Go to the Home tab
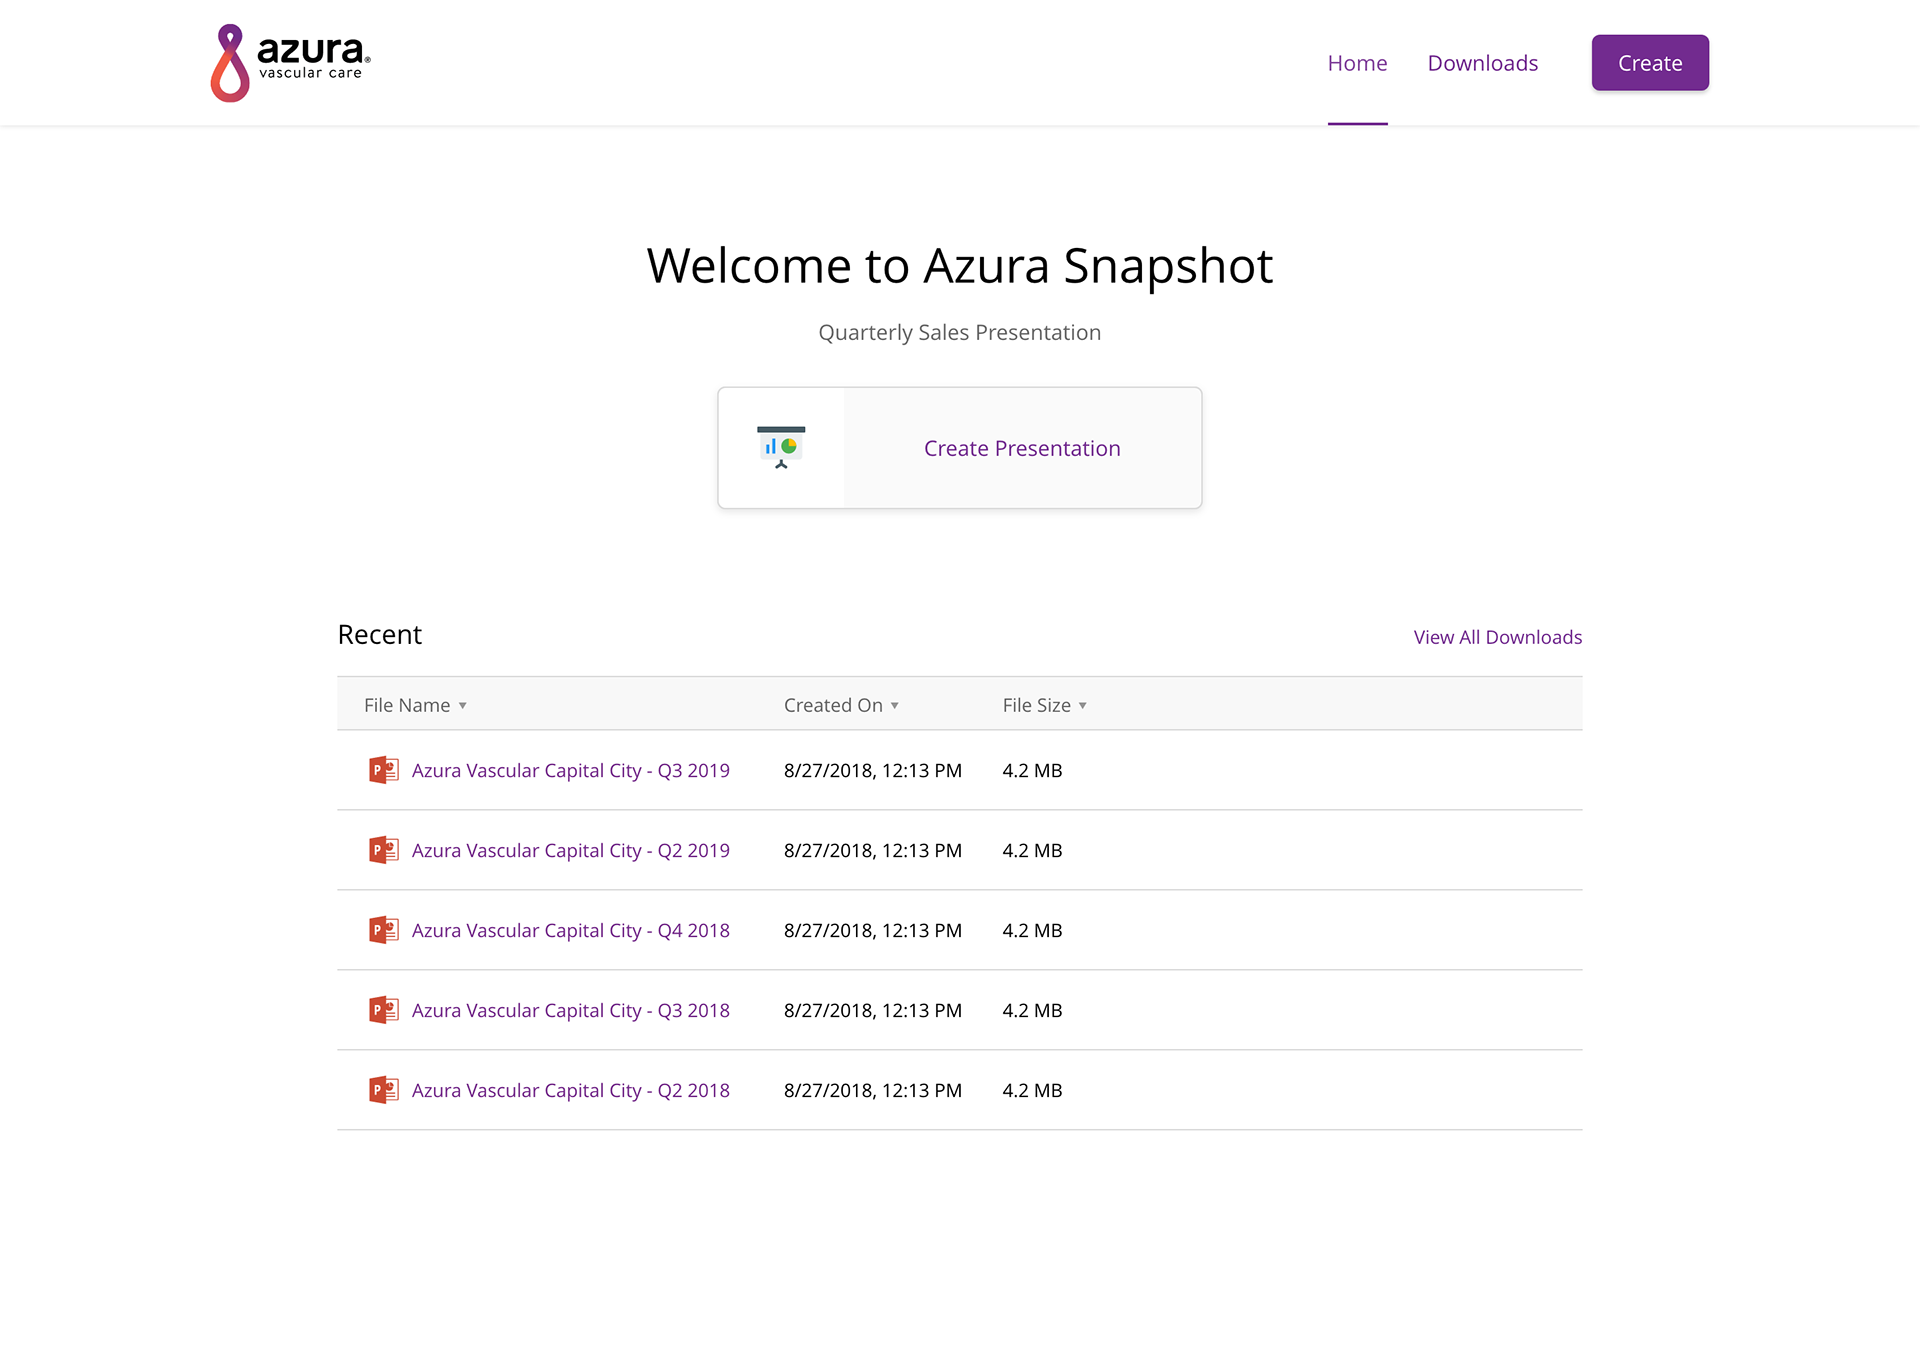The height and width of the screenshot is (1365, 1920). click(x=1357, y=63)
